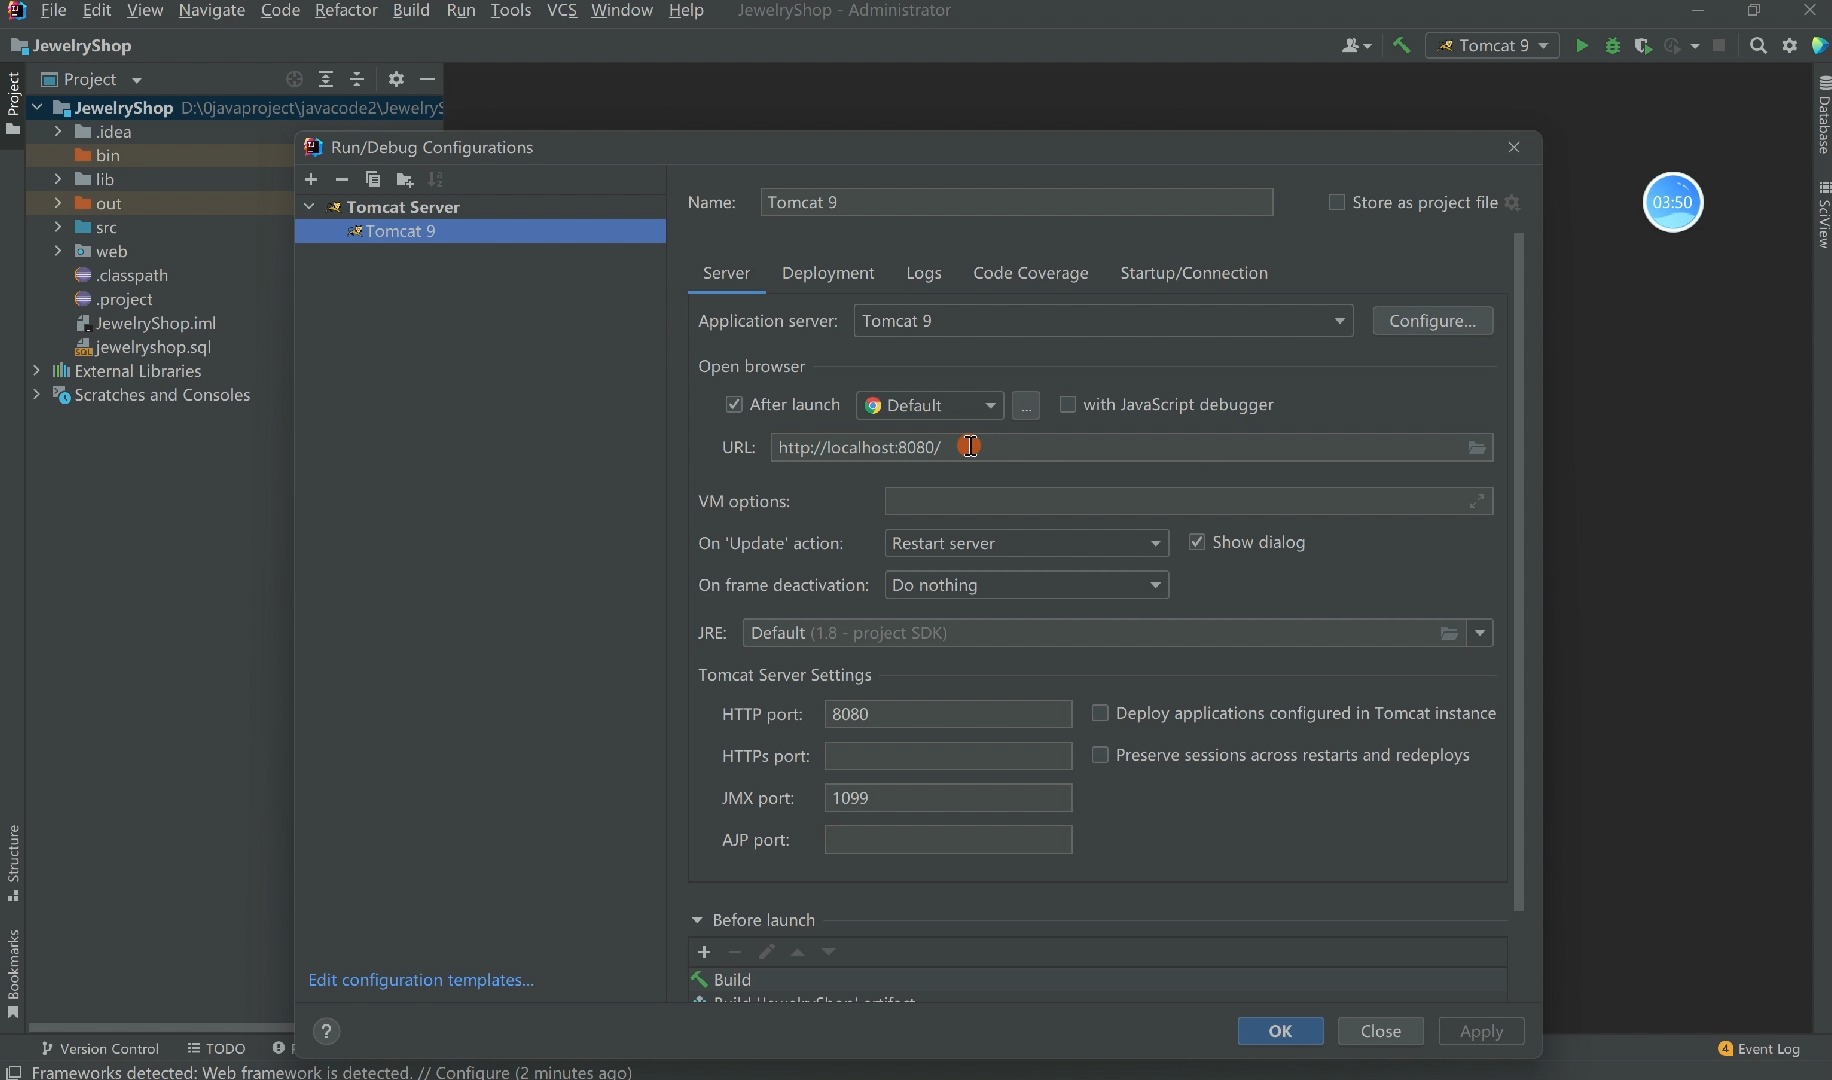Uncheck Show dialog checkbox
1832x1080 pixels.
click(x=1196, y=542)
